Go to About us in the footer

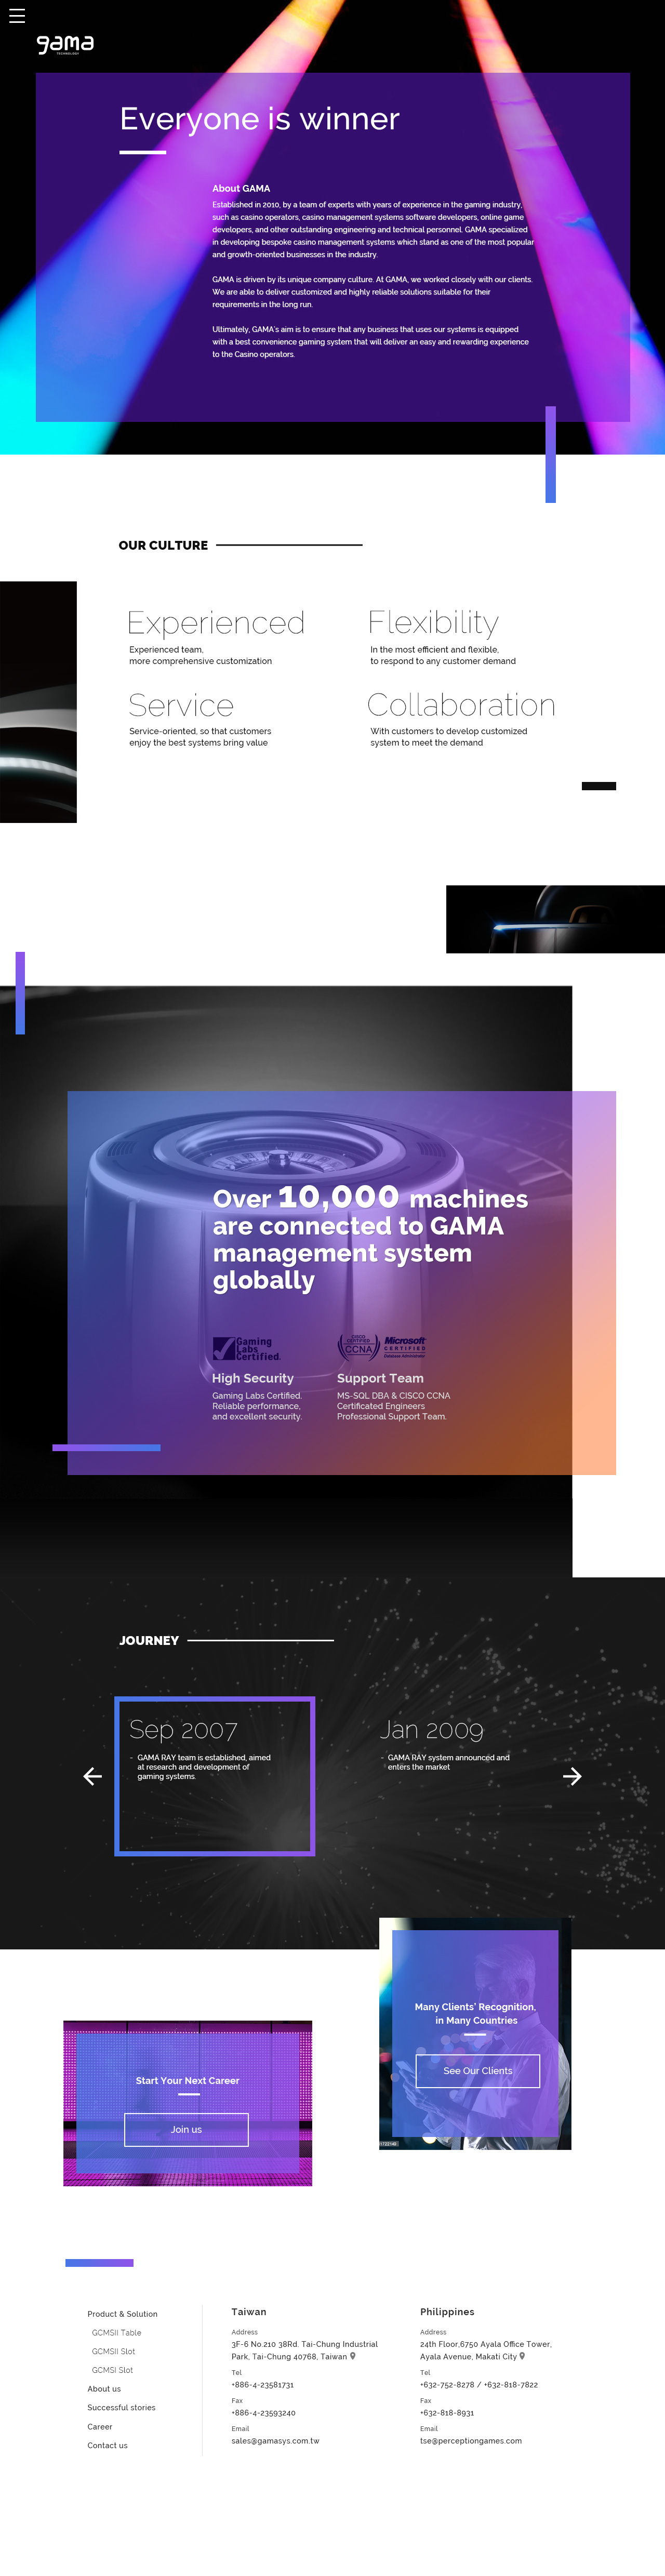coord(104,2389)
